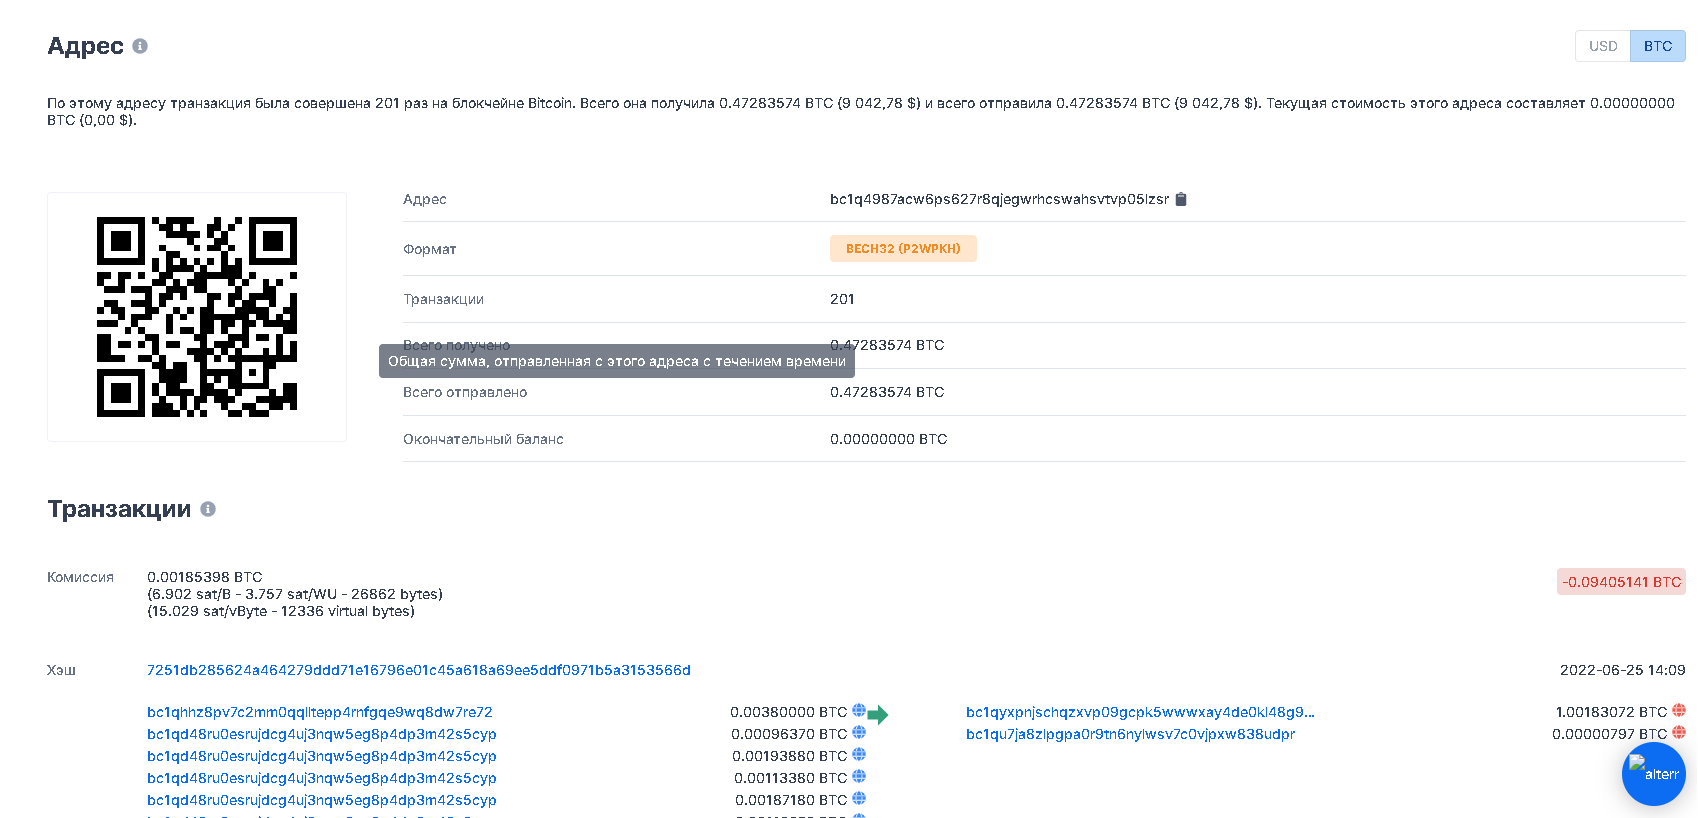Click the BECH32 (P2WPKH) format badge
Image resolution: width=1698 pixels, height=818 pixels.
[903, 249]
